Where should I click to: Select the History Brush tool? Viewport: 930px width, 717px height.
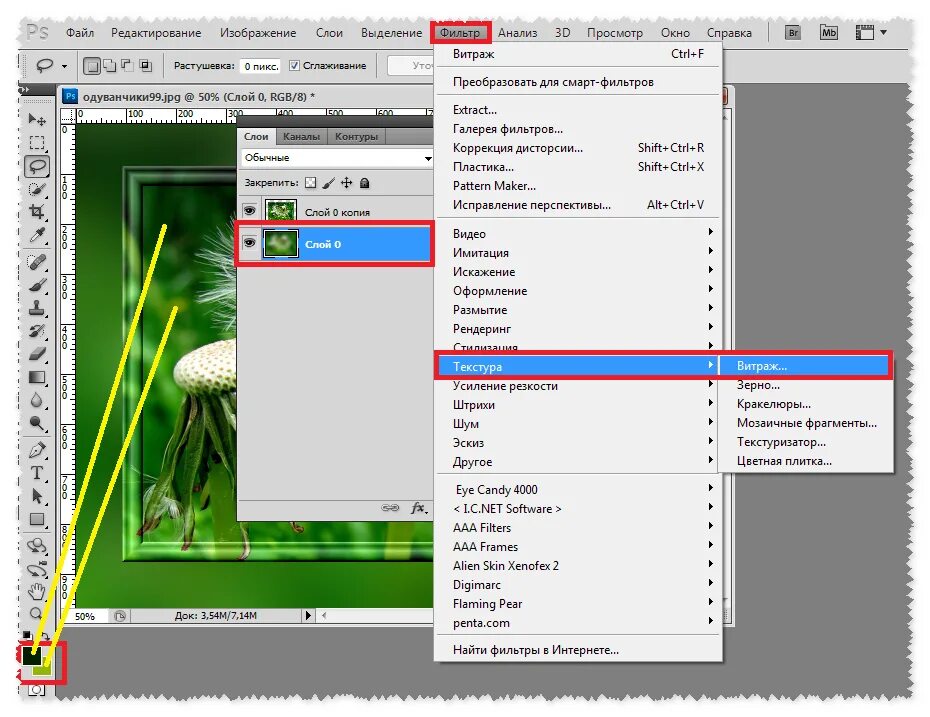click(37, 331)
